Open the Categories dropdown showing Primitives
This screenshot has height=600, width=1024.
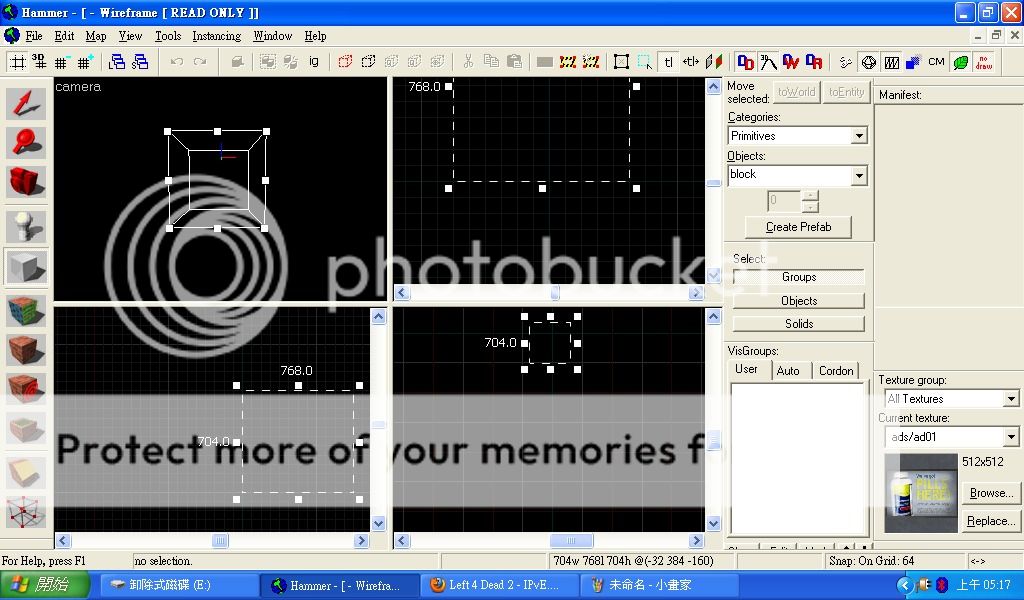797,136
